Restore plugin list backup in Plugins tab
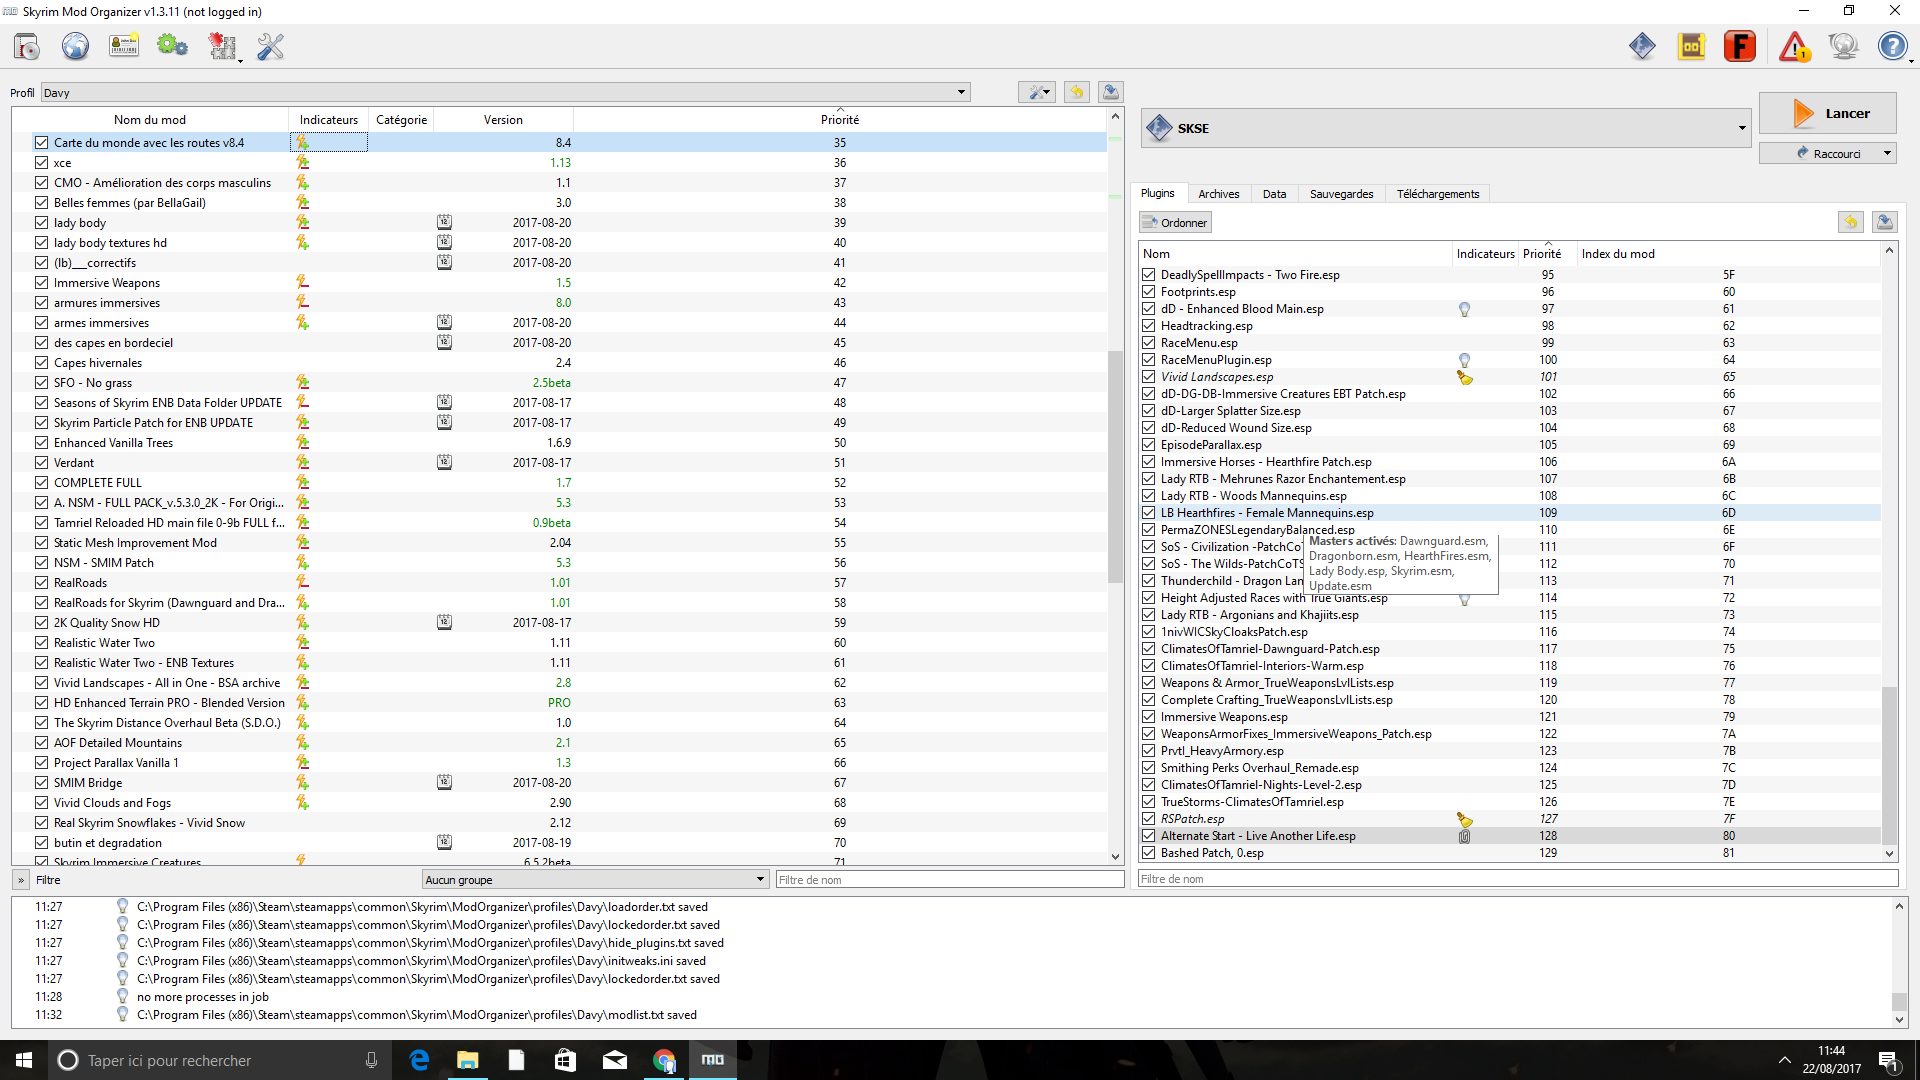The image size is (1920, 1080). (x=1851, y=222)
